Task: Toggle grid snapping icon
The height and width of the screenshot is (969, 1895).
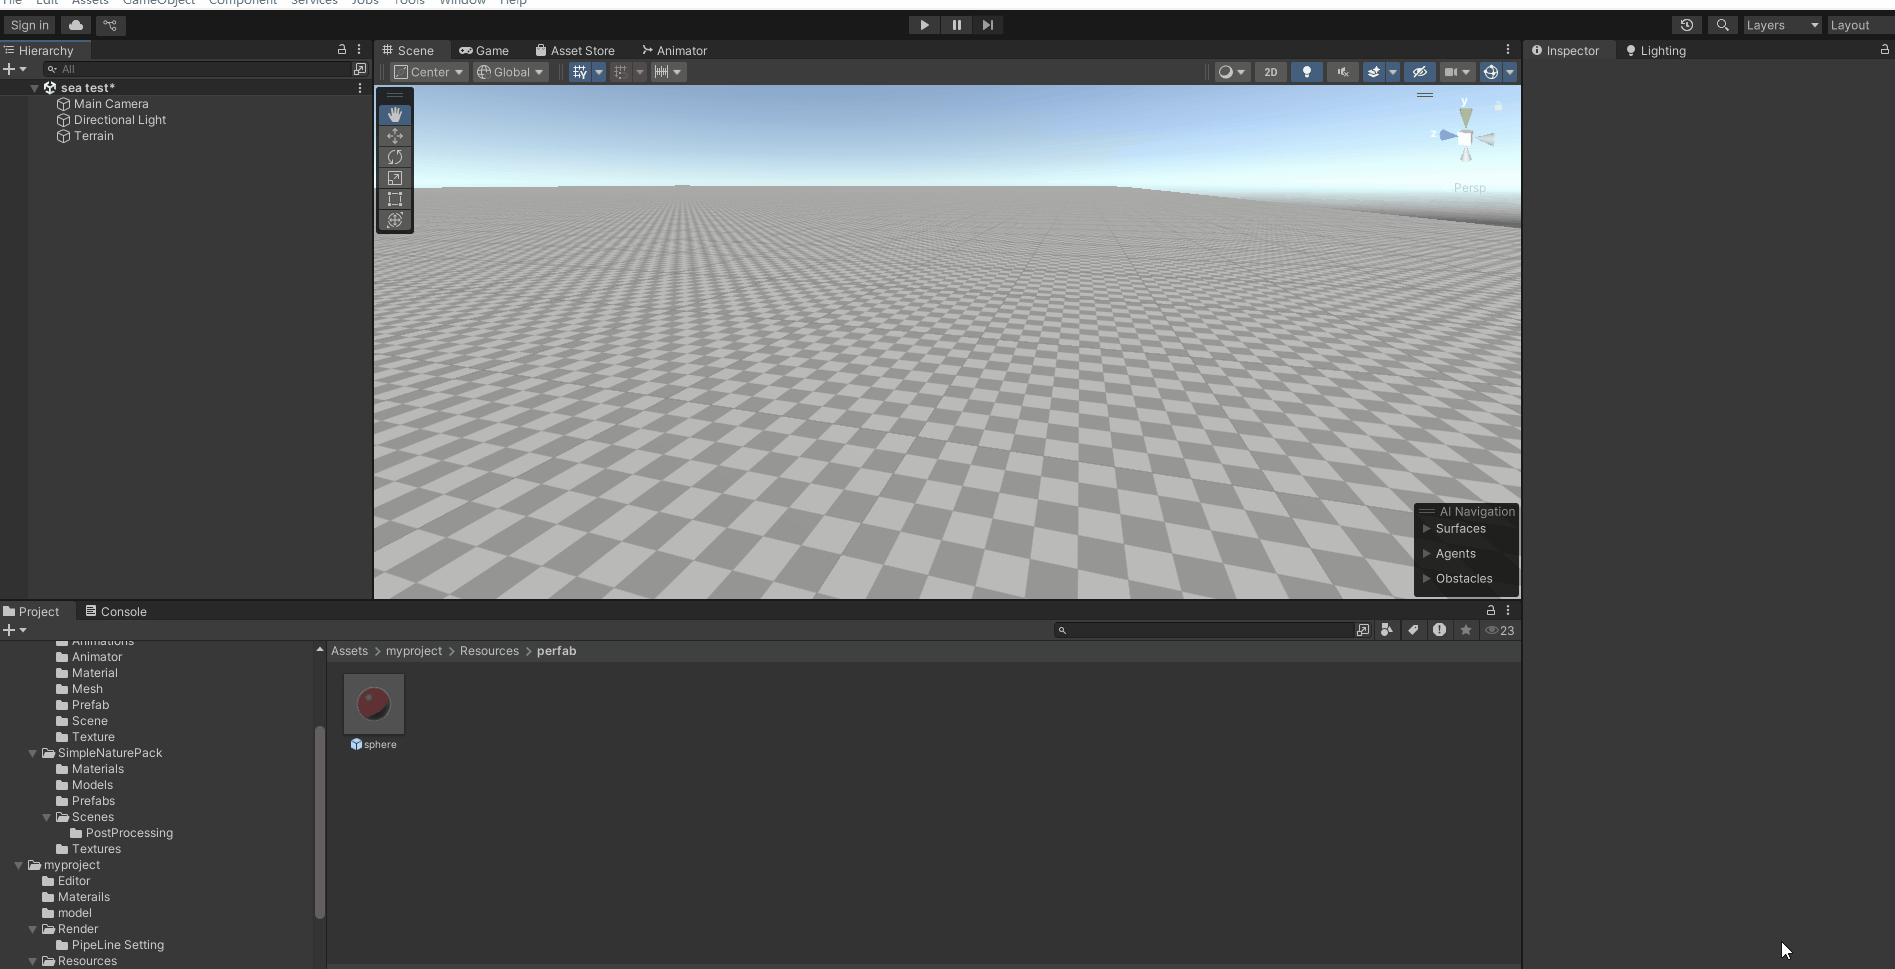Action: point(620,72)
